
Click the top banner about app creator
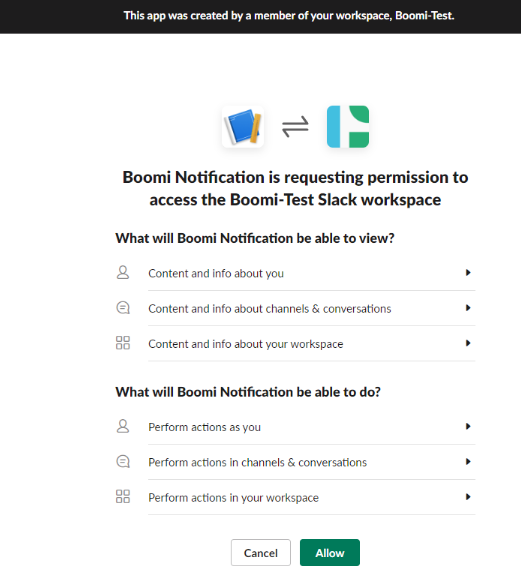point(260,17)
